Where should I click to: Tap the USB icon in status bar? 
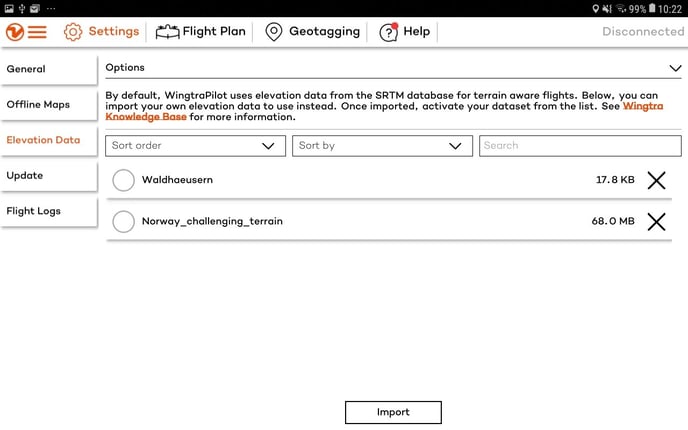point(22,8)
